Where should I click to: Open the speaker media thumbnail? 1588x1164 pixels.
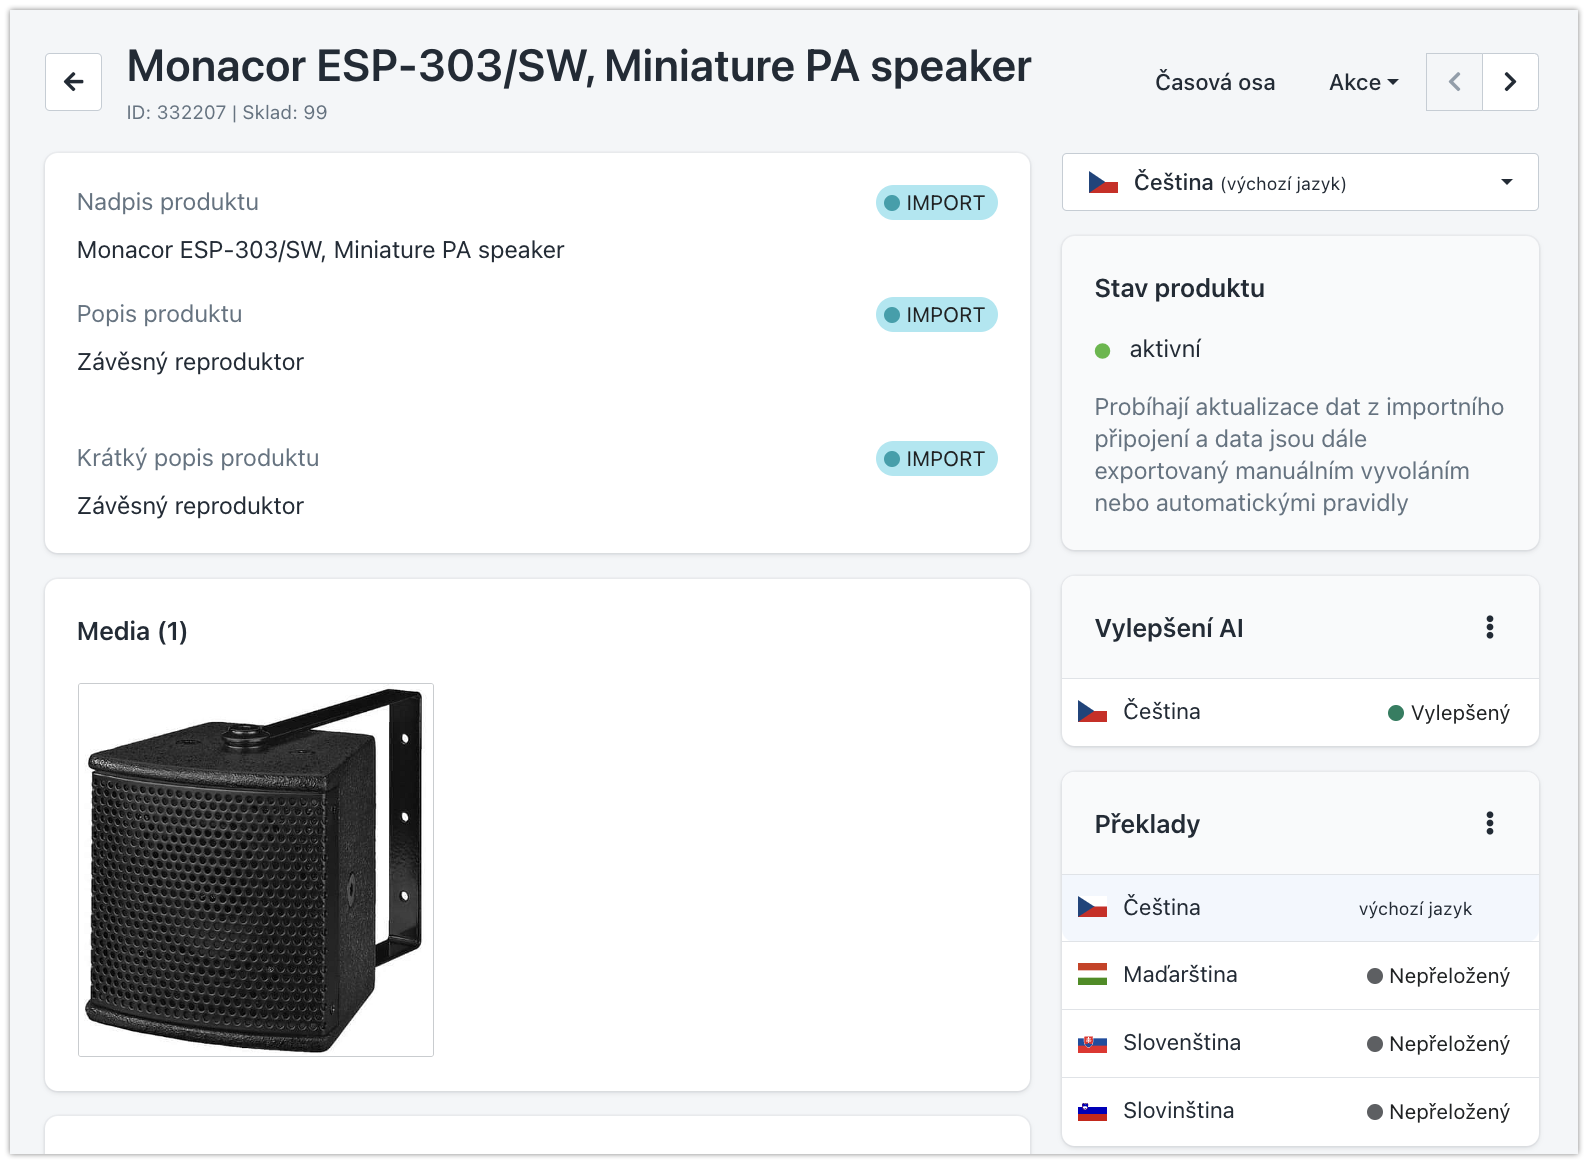click(256, 870)
